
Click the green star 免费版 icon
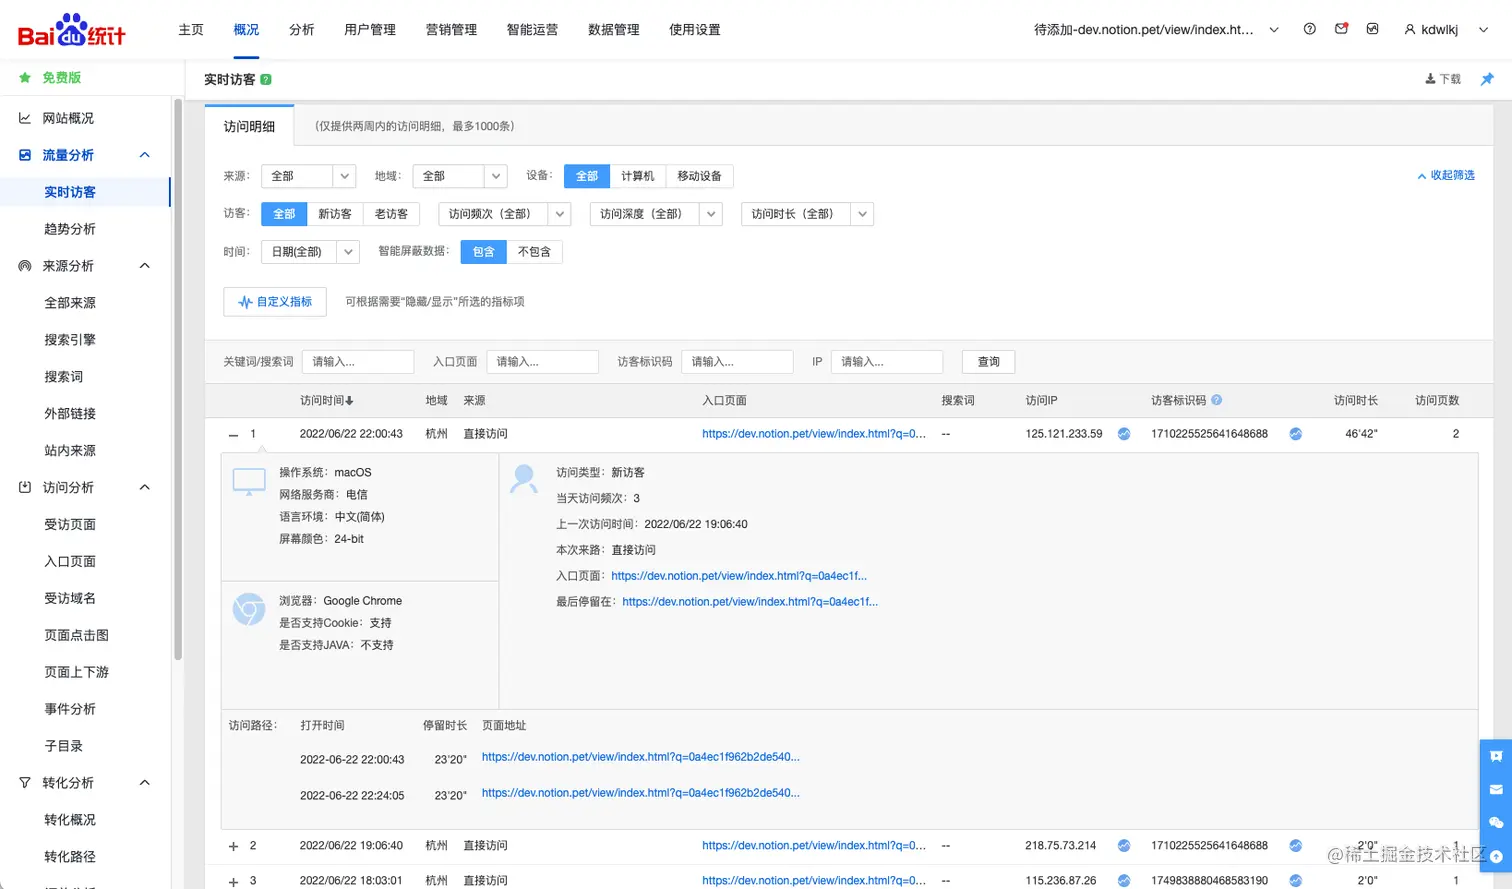[x=25, y=77]
